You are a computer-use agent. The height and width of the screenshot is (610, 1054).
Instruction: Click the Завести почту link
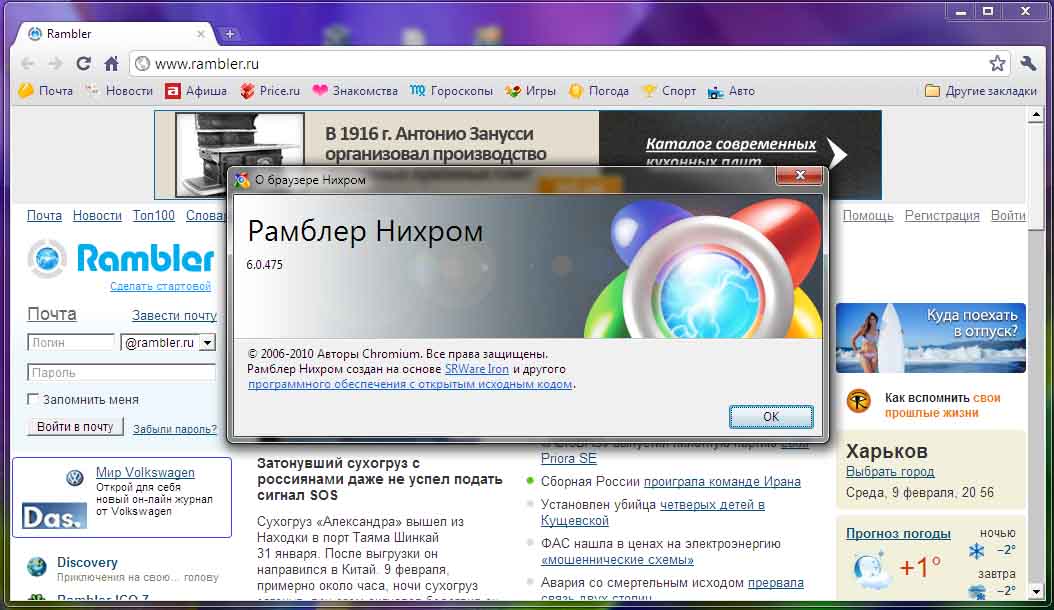coord(174,315)
